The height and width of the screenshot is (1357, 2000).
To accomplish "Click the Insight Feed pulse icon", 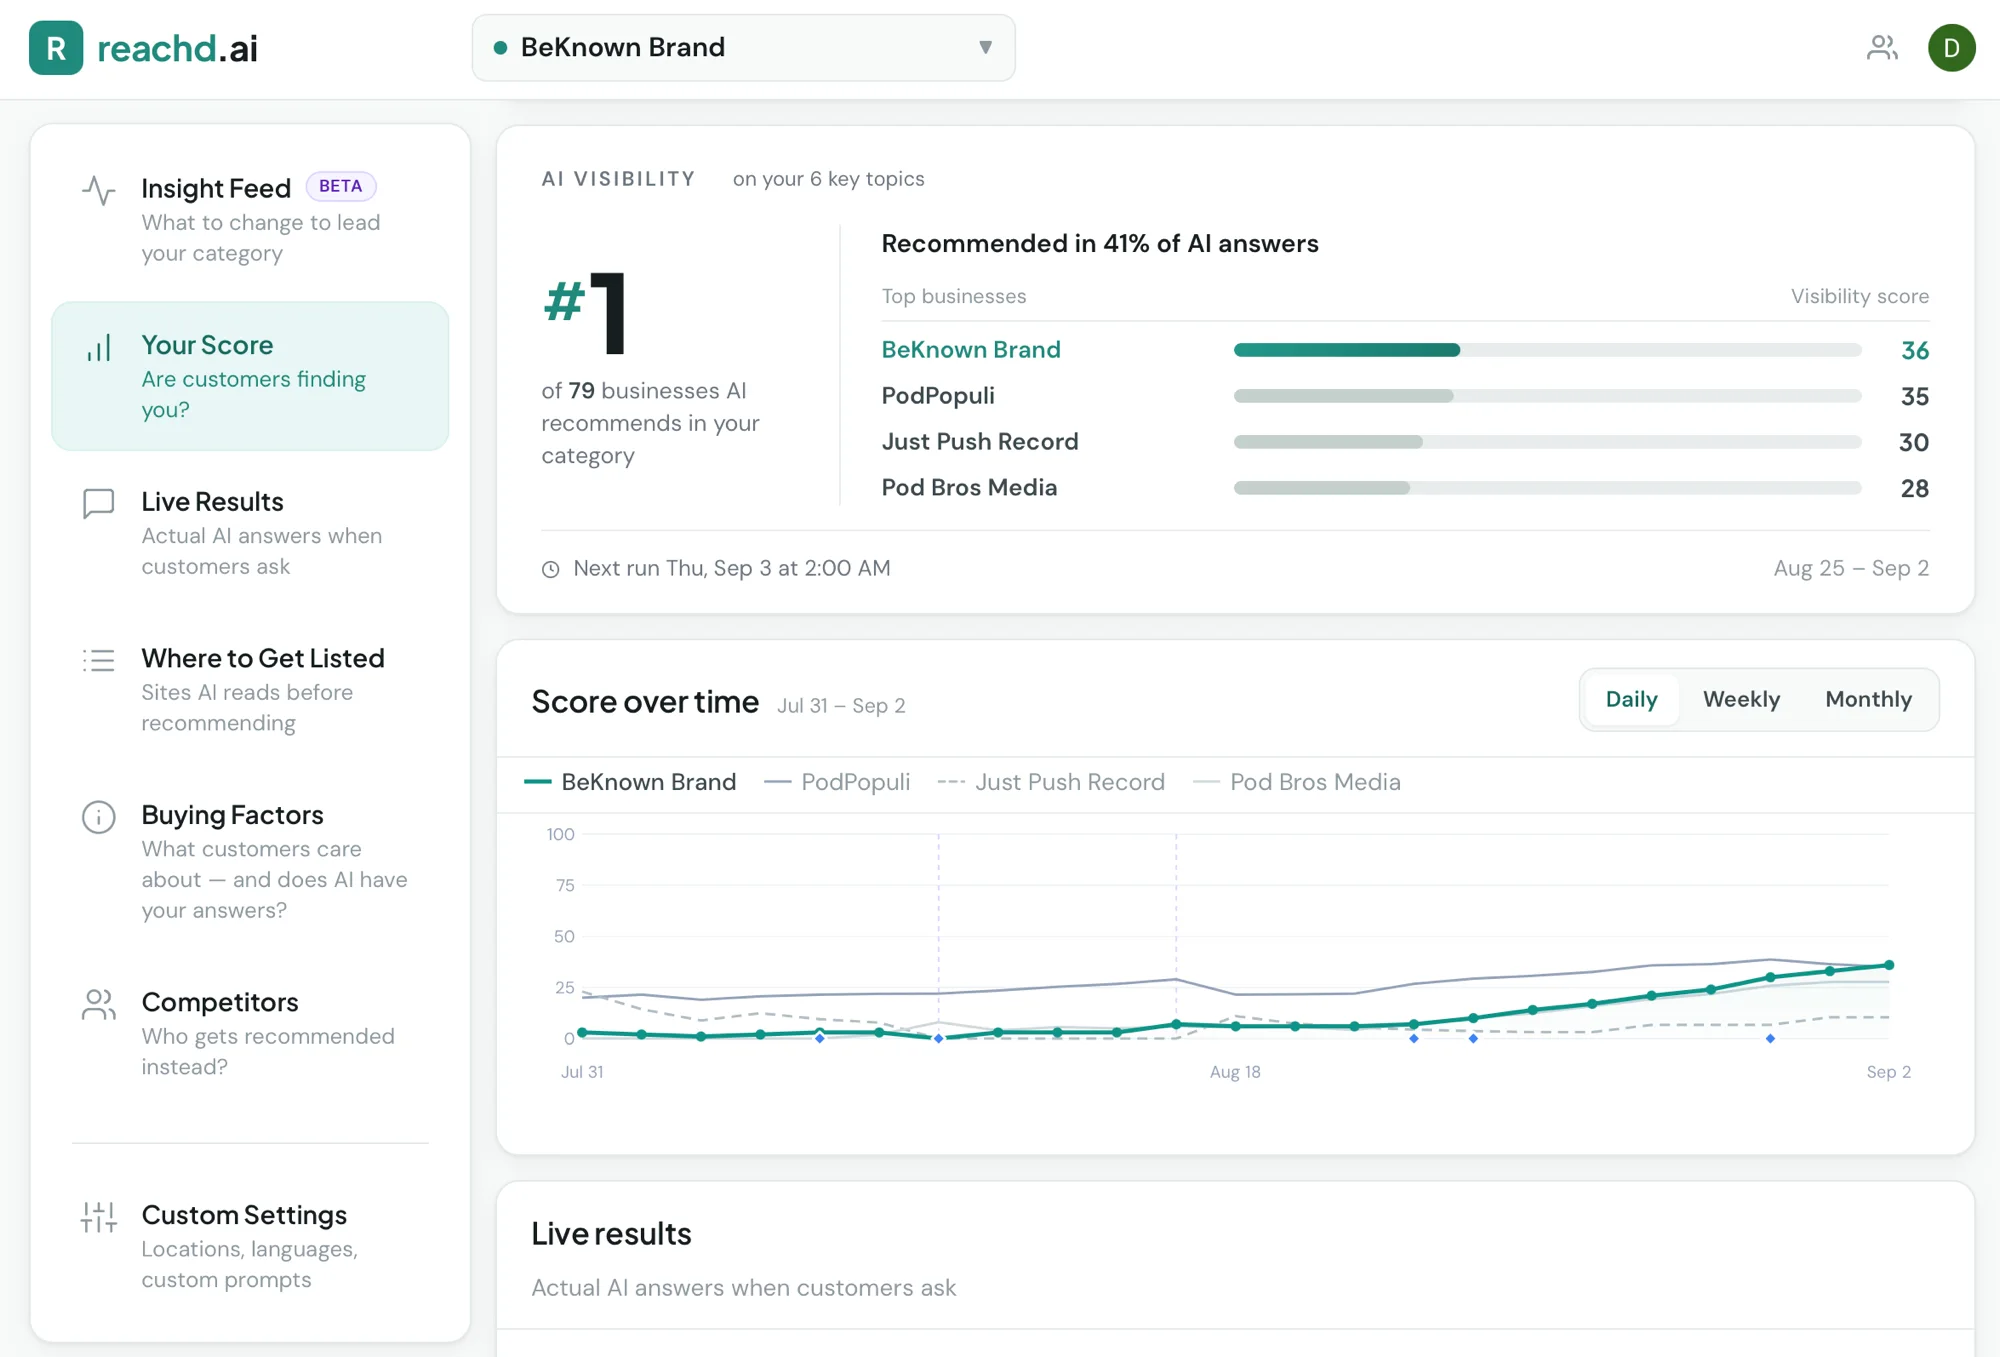I will [x=98, y=190].
